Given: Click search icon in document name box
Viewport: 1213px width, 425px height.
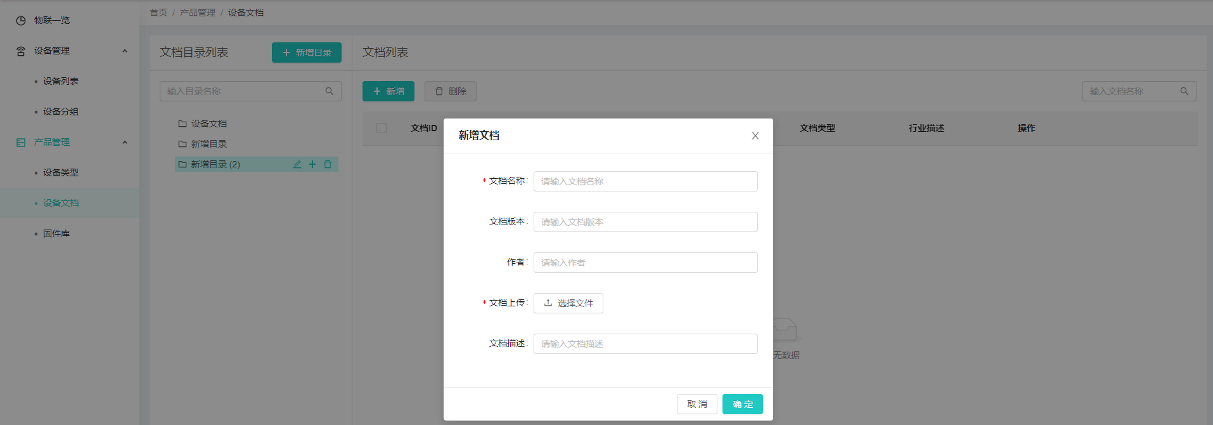Looking at the screenshot, I should coord(1184,91).
